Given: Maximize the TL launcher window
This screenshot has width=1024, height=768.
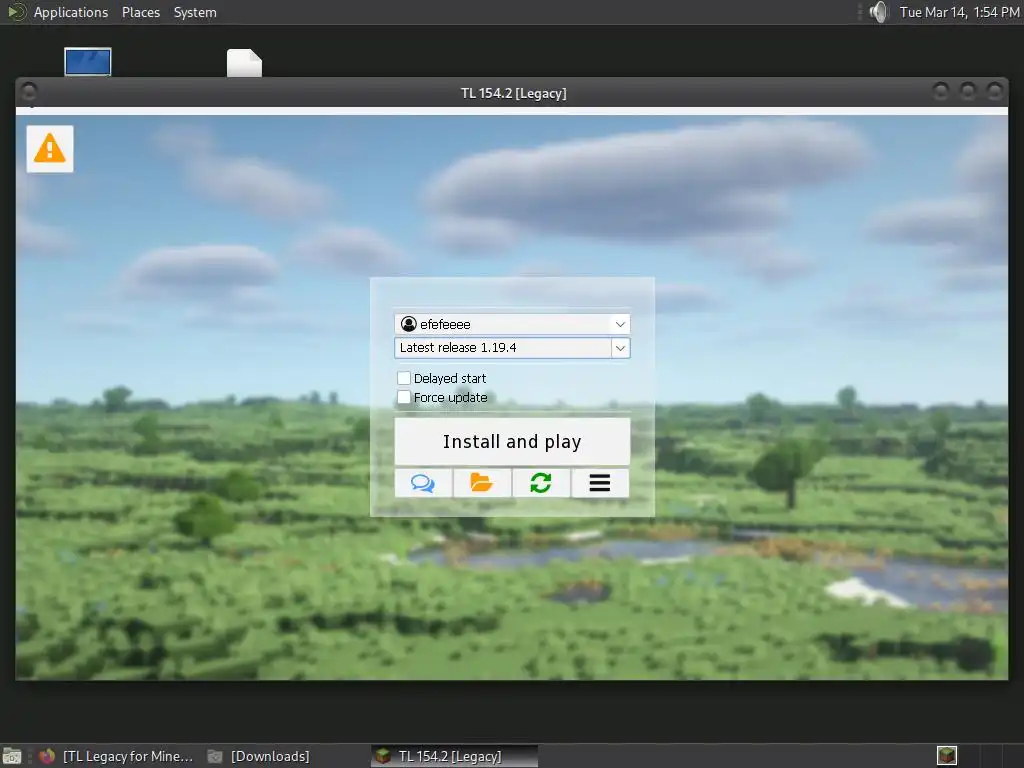Looking at the screenshot, I should click(x=968, y=91).
